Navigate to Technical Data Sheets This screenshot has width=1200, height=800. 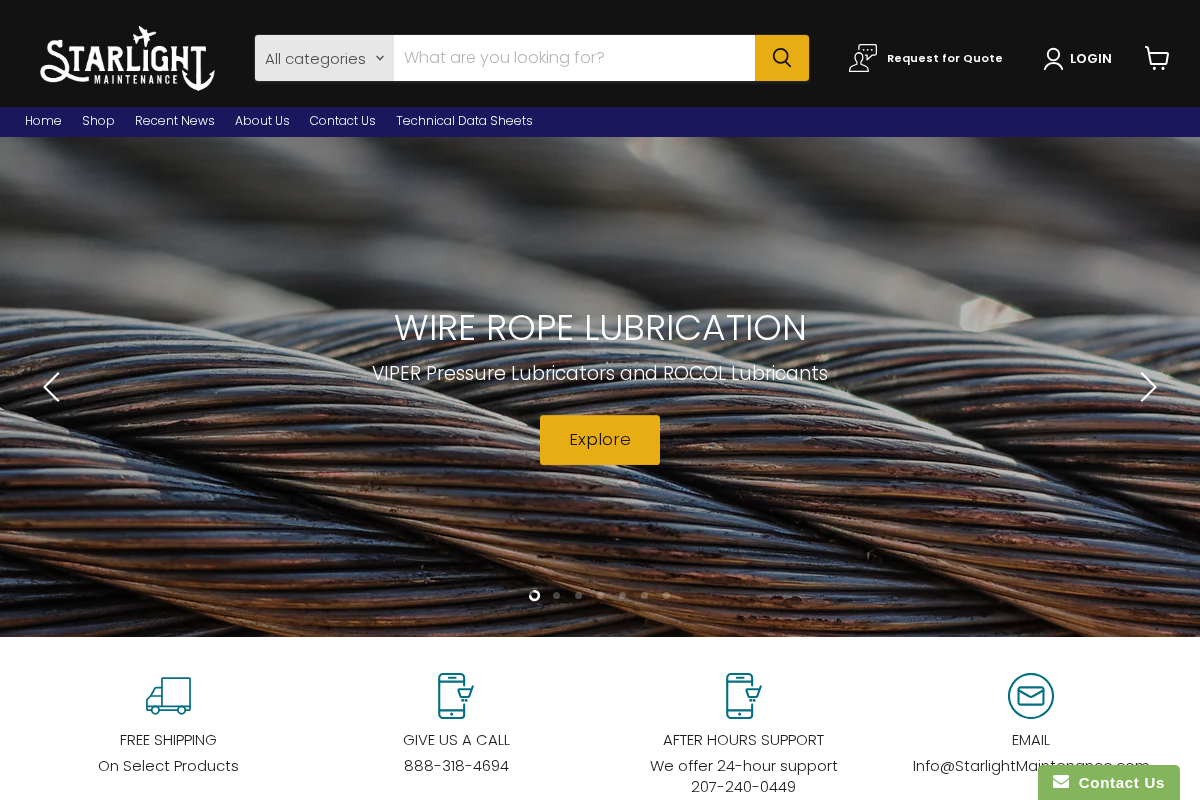click(464, 120)
